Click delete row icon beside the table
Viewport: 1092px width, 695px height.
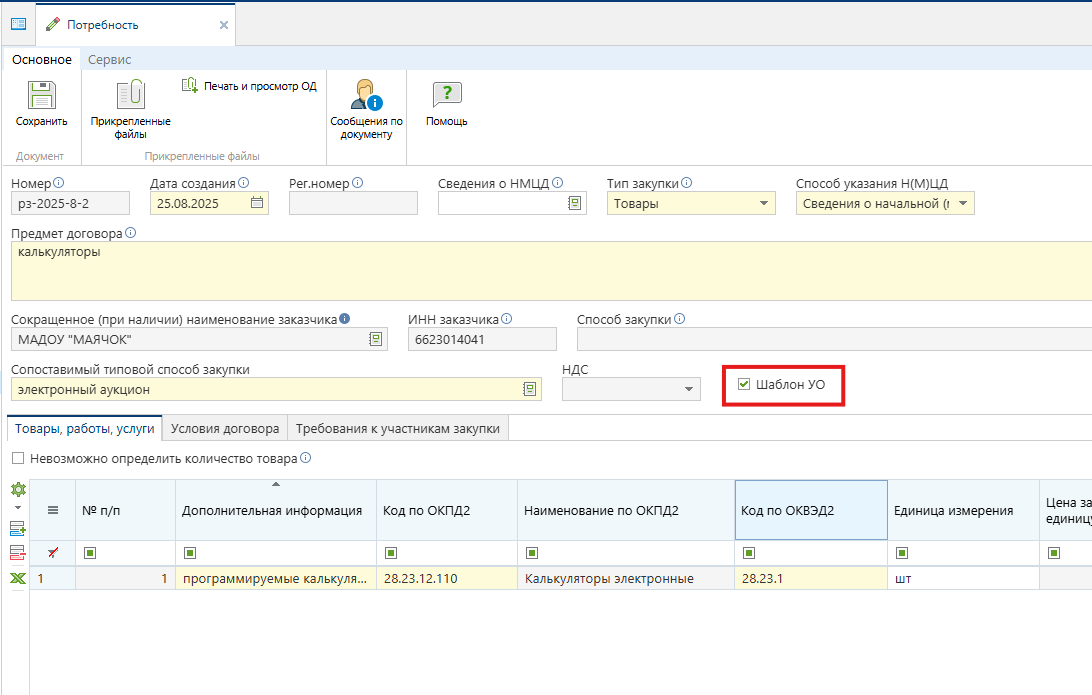click(18, 553)
